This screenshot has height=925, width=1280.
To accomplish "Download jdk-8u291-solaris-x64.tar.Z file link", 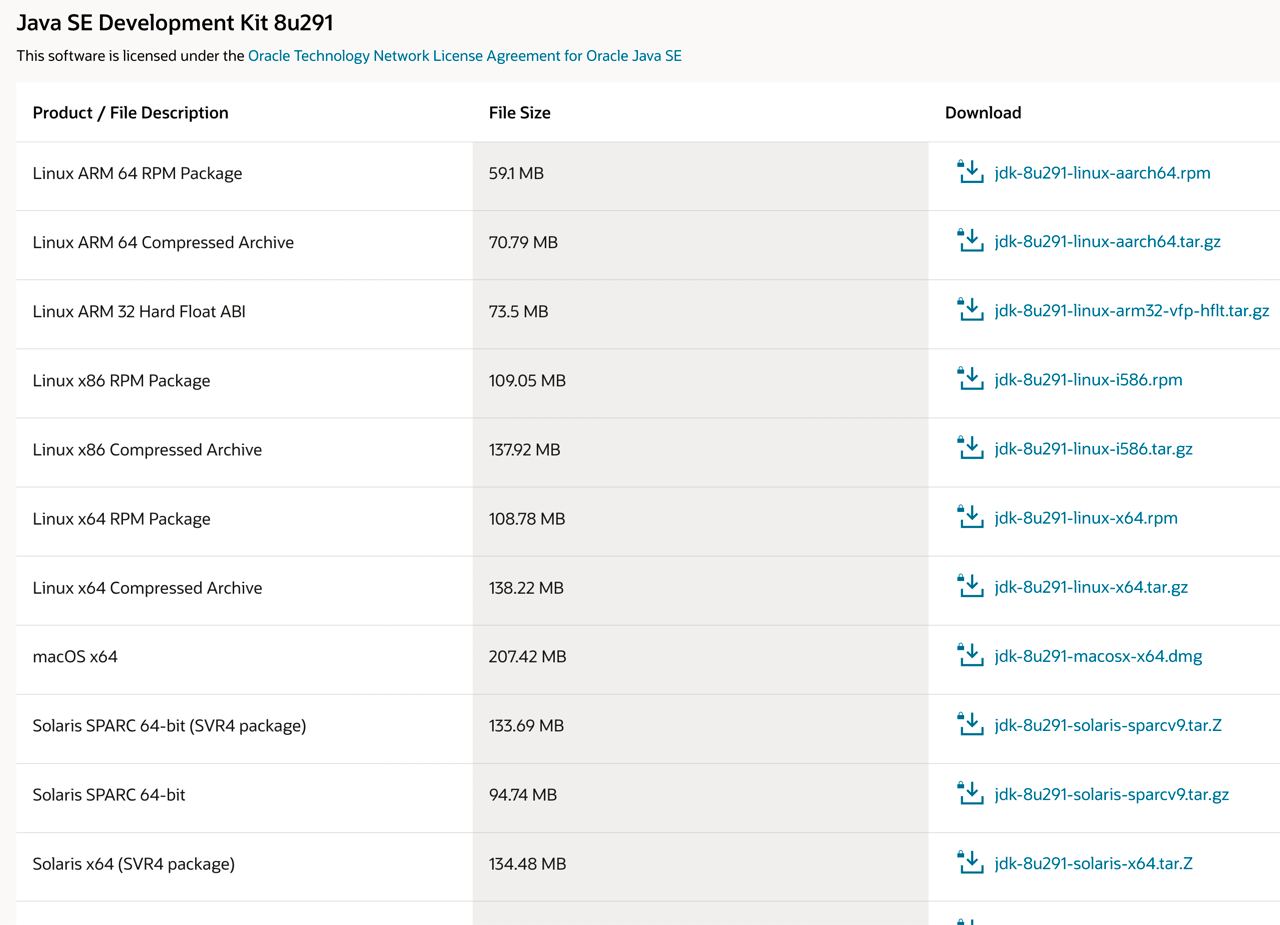I will click(1093, 863).
